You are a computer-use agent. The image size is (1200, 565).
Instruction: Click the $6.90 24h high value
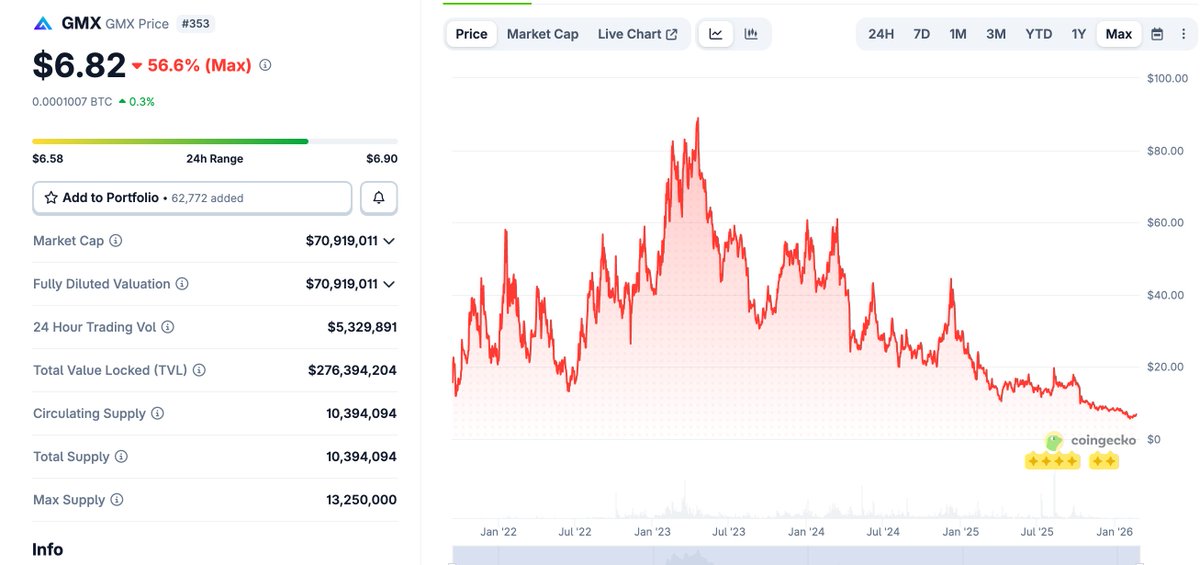click(x=382, y=159)
